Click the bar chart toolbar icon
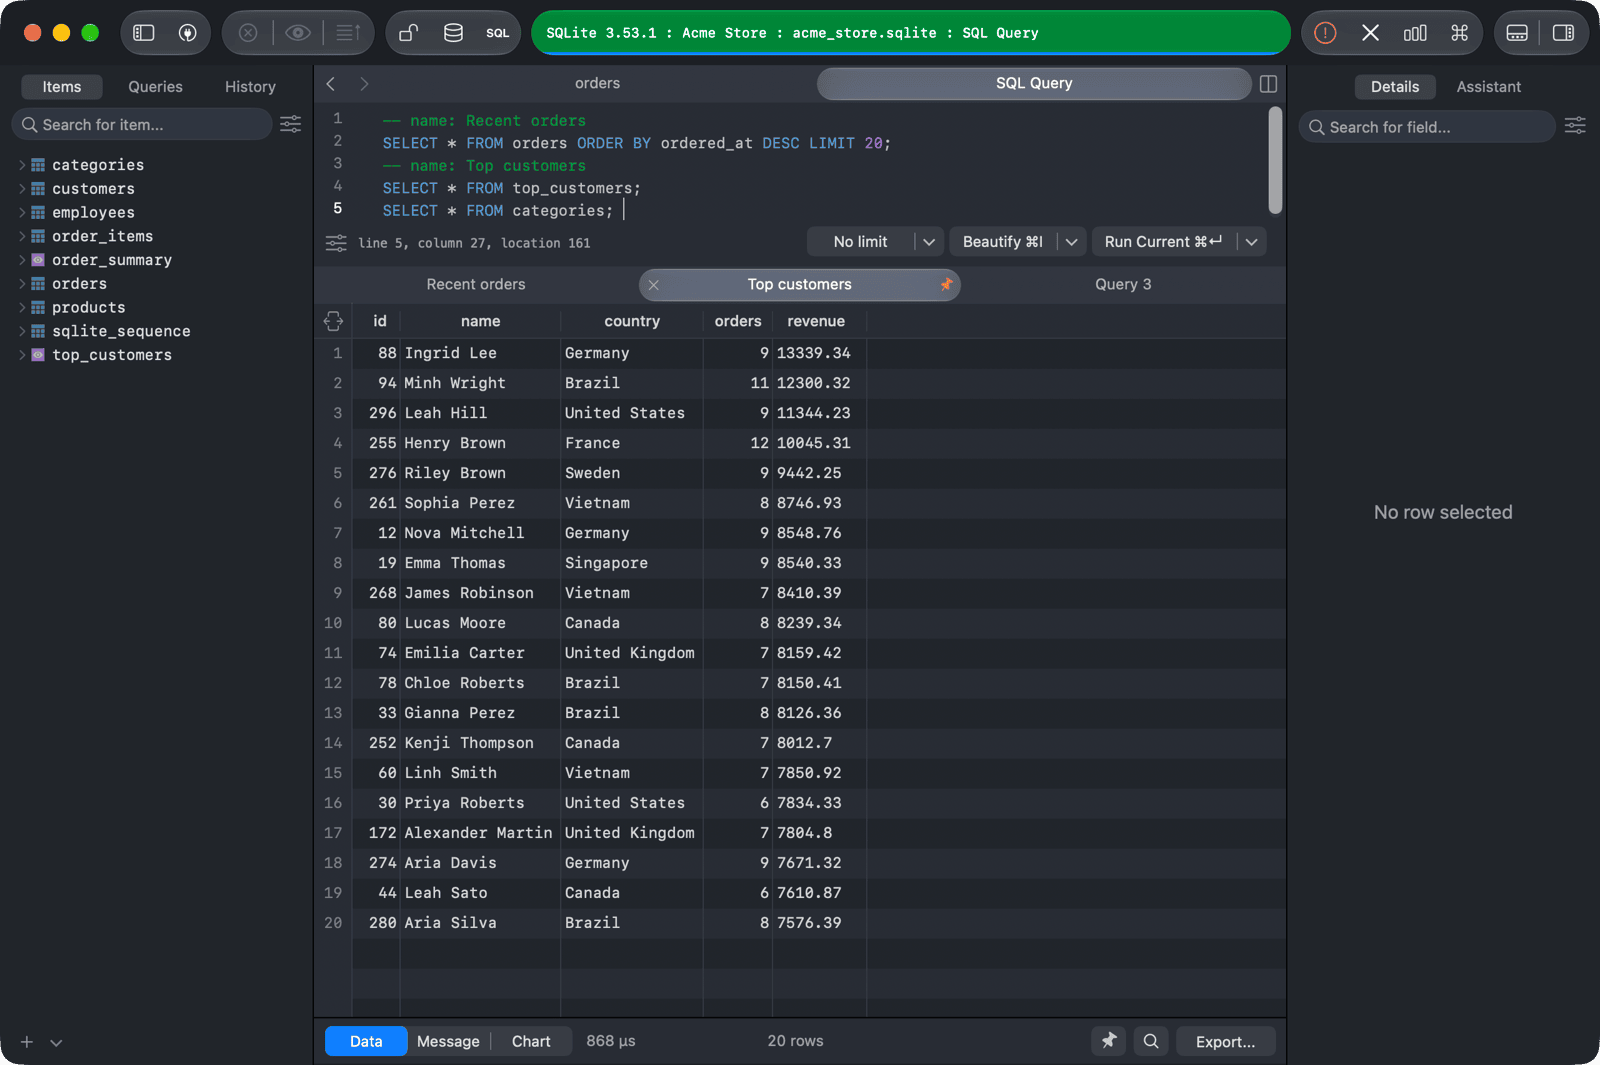This screenshot has height=1065, width=1600. pyautogui.click(x=1415, y=33)
